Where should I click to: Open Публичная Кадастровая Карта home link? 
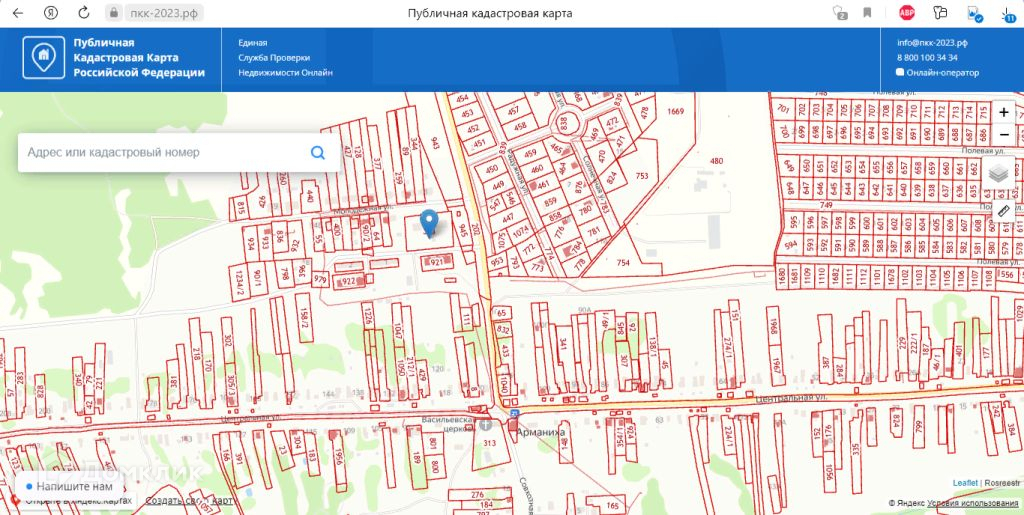click(x=138, y=57)
